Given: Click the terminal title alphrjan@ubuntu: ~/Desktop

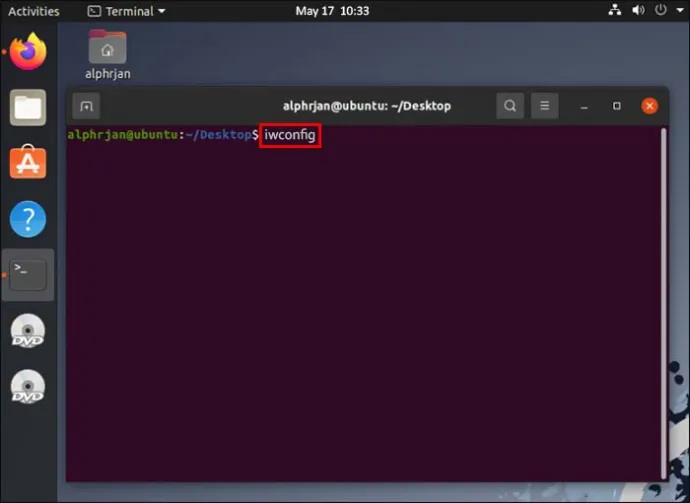Looking at the screenshot, I should point(367,106).
